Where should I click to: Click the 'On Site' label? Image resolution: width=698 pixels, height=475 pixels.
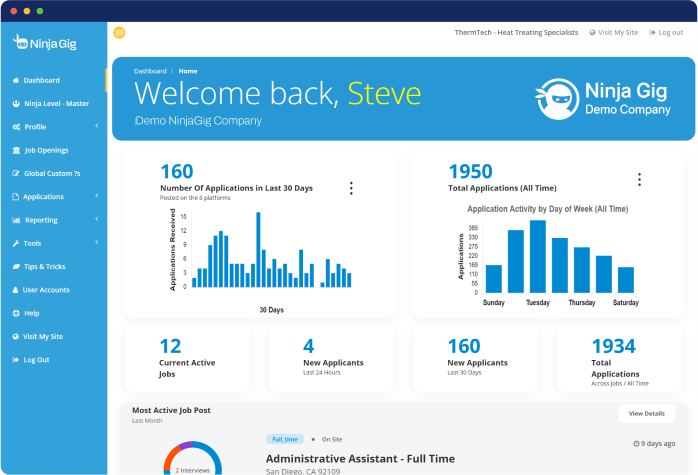click(332, 439)
